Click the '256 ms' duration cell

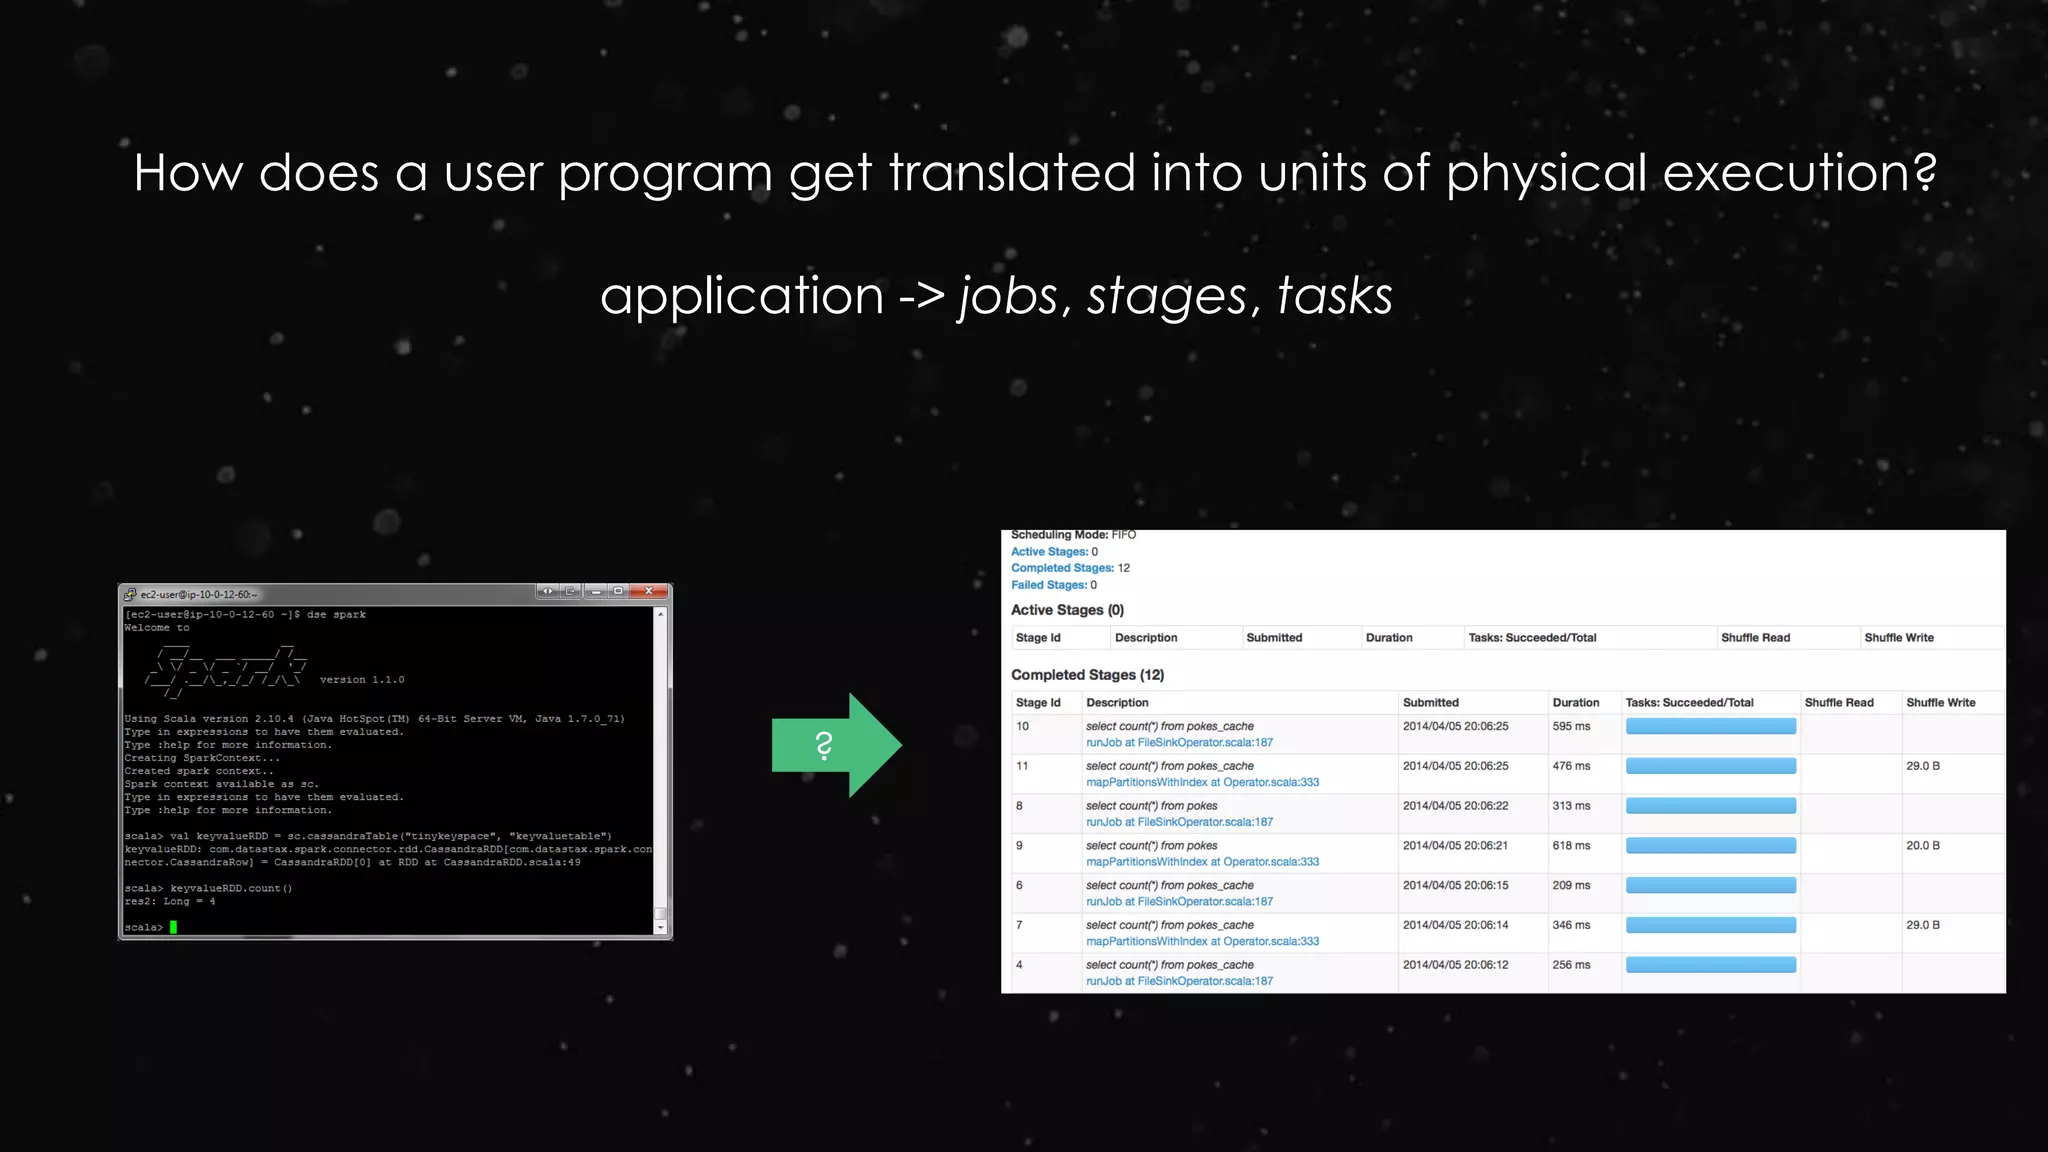(1571, 965)
